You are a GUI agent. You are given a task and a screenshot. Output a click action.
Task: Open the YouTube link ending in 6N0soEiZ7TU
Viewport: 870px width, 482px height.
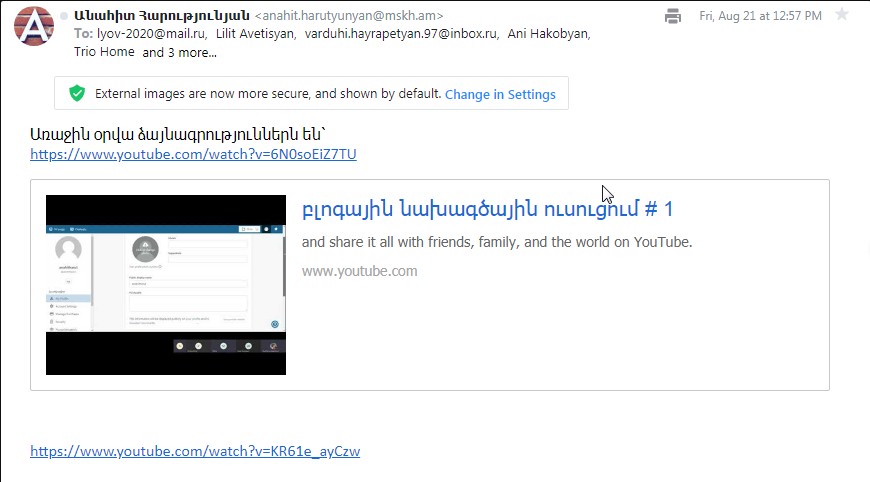coord(193,154)
